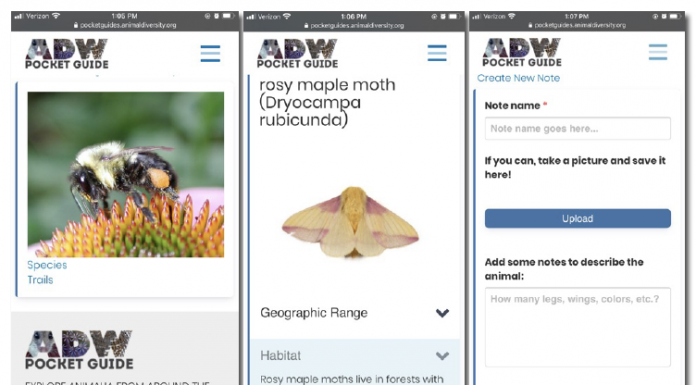
Task: Tap the URL bar in right phone screen
Action: coord(577,25)
